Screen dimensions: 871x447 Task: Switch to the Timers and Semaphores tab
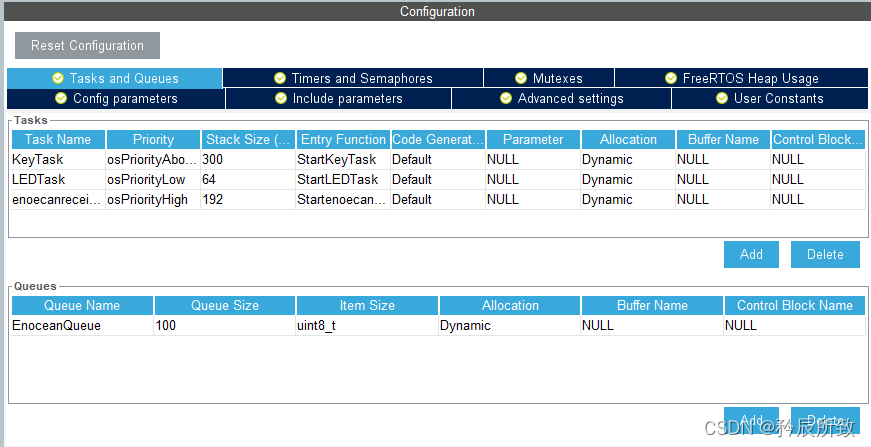click(353, 78)
